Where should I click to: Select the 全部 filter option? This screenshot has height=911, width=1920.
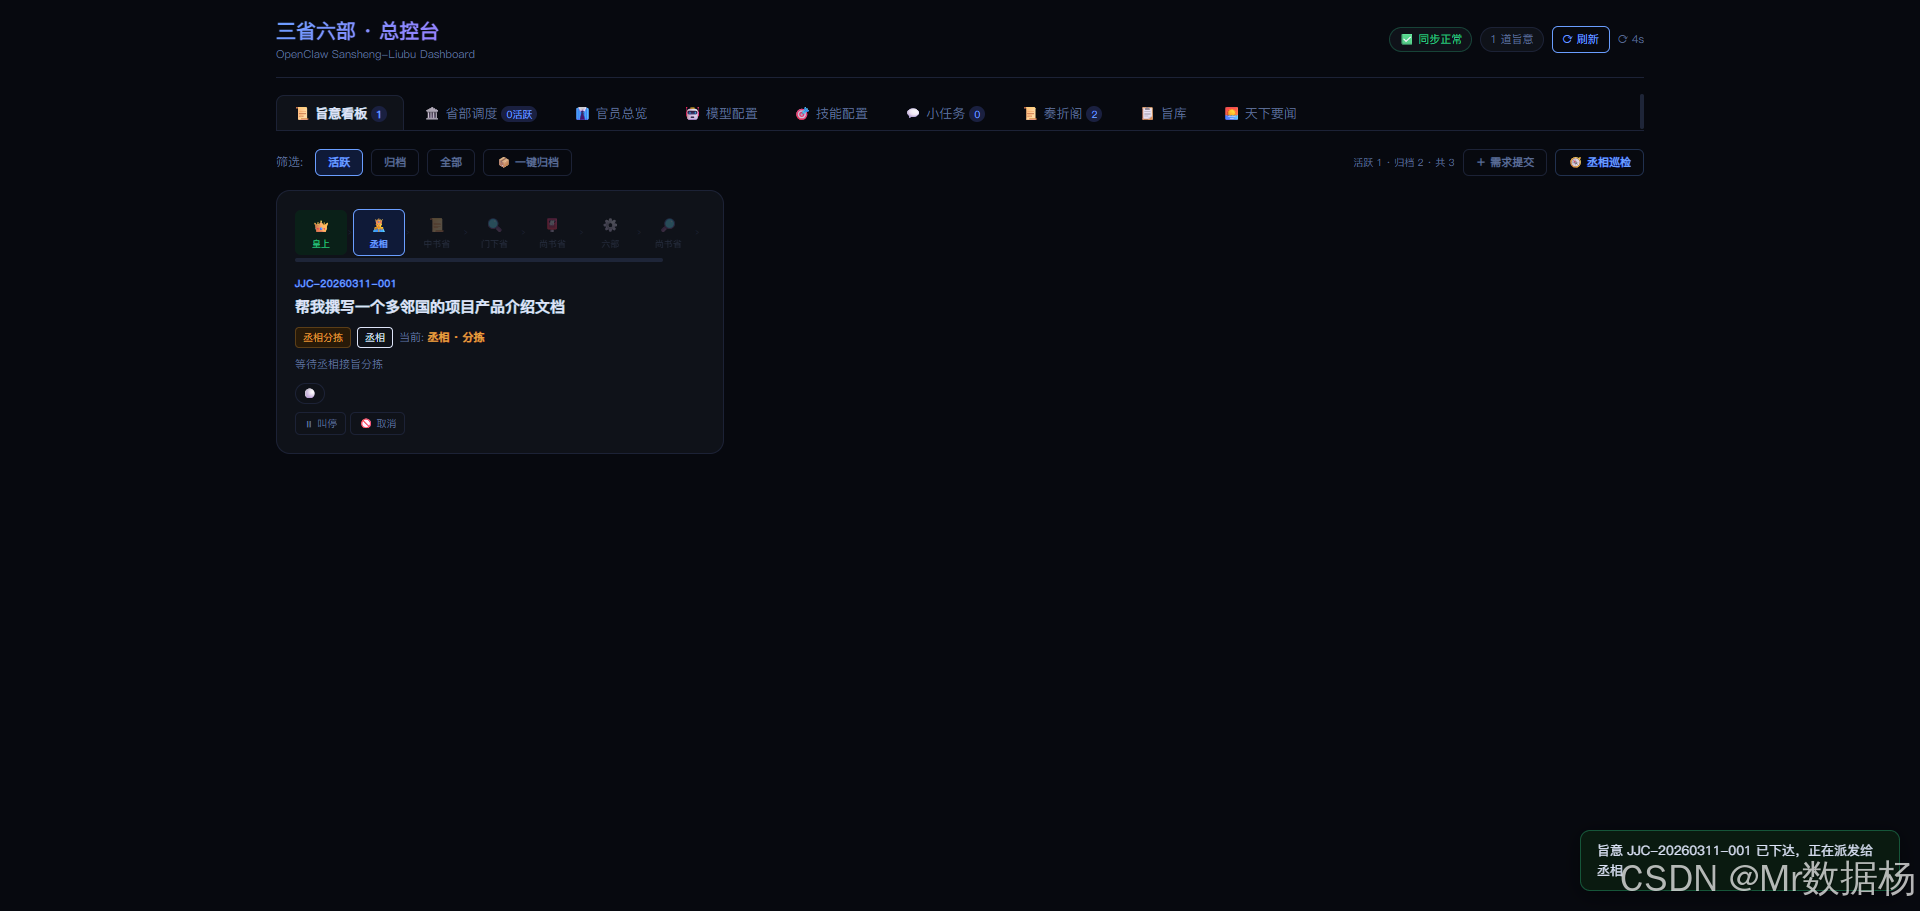(450, 162)
